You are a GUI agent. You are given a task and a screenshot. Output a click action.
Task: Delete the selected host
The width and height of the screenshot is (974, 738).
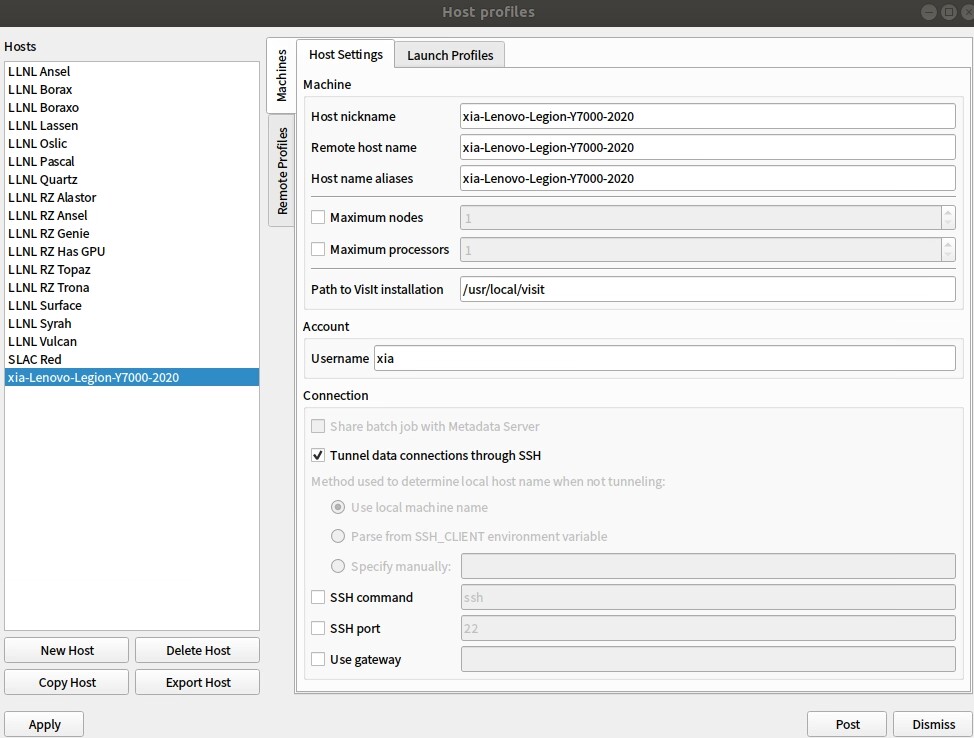tap(197, 649)
